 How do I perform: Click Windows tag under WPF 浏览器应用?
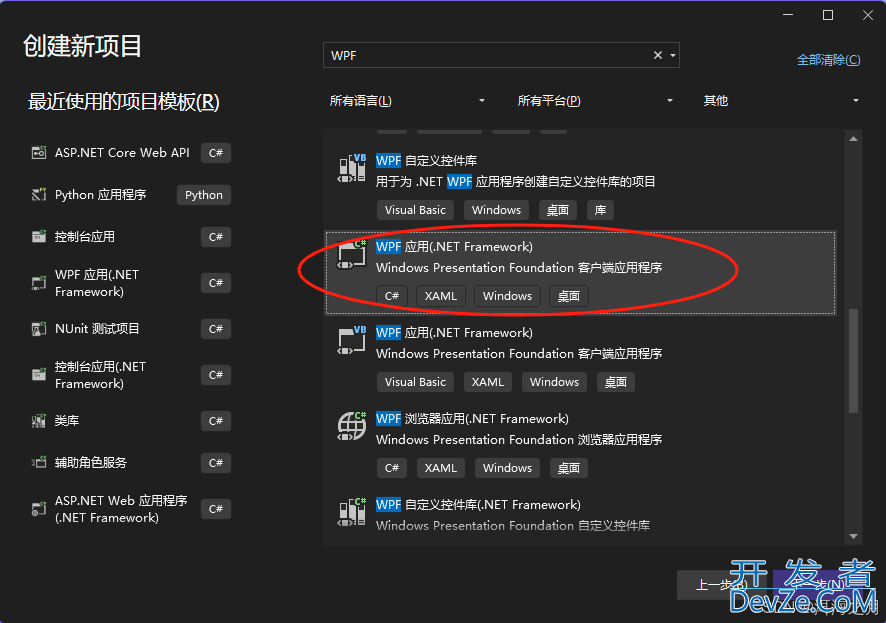coord(507,468)
